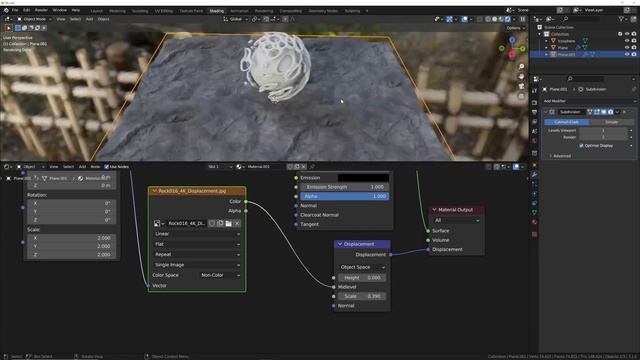Open Non-Color color space dropdown
The image size is (640, 360).
tap(219, 275)
